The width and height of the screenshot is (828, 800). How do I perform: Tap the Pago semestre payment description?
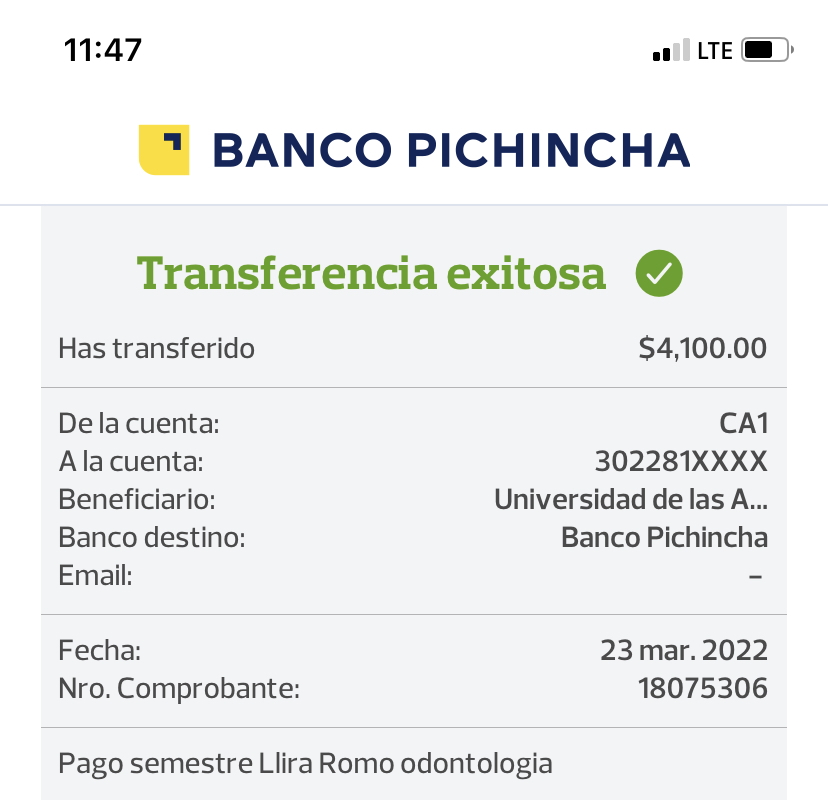tap(305, 764)
